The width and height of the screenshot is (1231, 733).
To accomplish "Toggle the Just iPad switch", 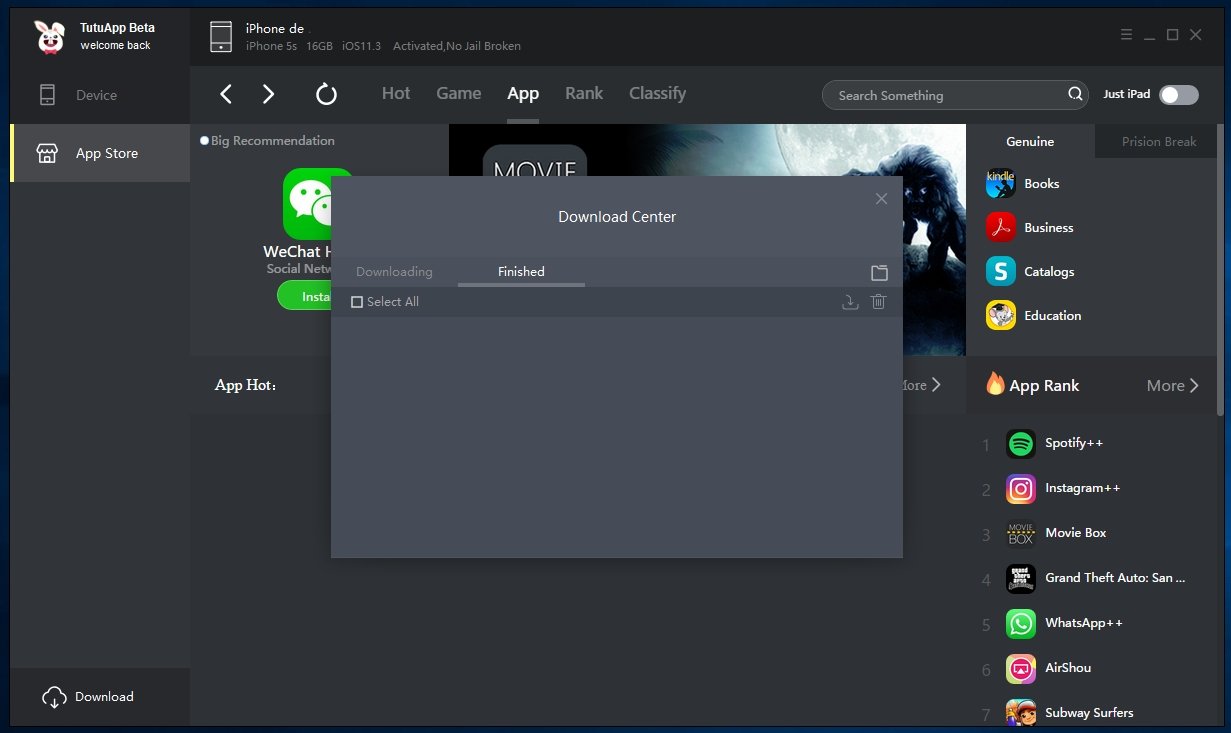I will tap(1178, 95).
